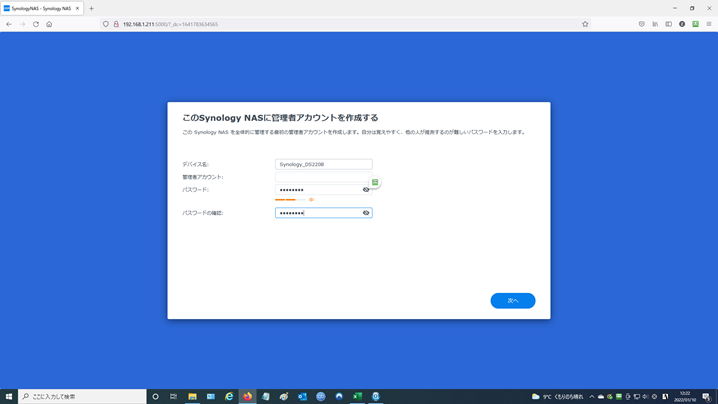
Task: Open the weather widget in taskbar
Action: [x=557, y=396]
